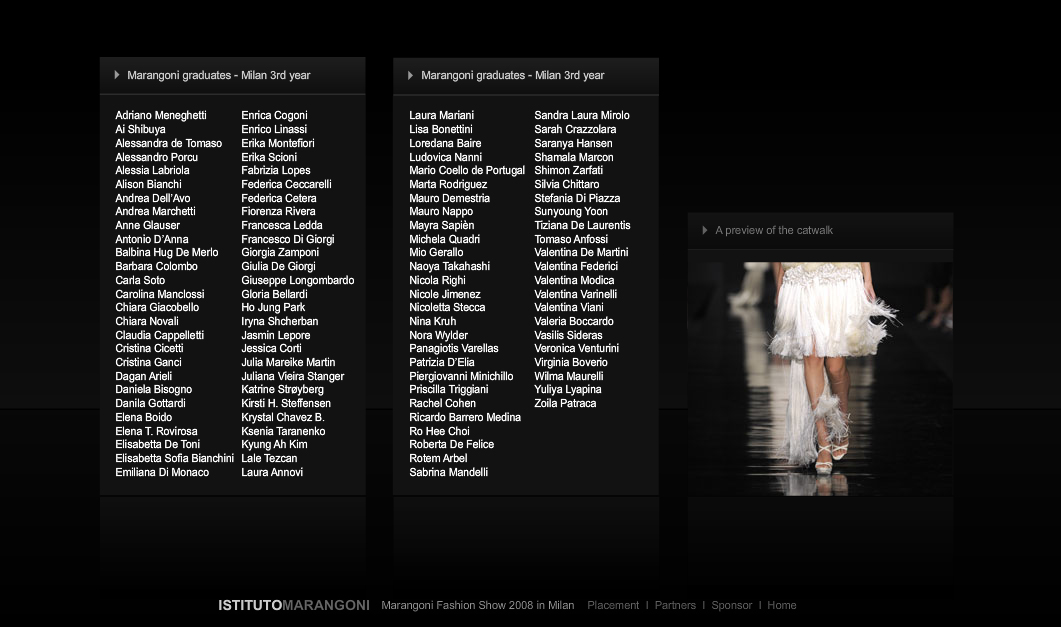Select the name Laura Annovi

coord(272,472)
